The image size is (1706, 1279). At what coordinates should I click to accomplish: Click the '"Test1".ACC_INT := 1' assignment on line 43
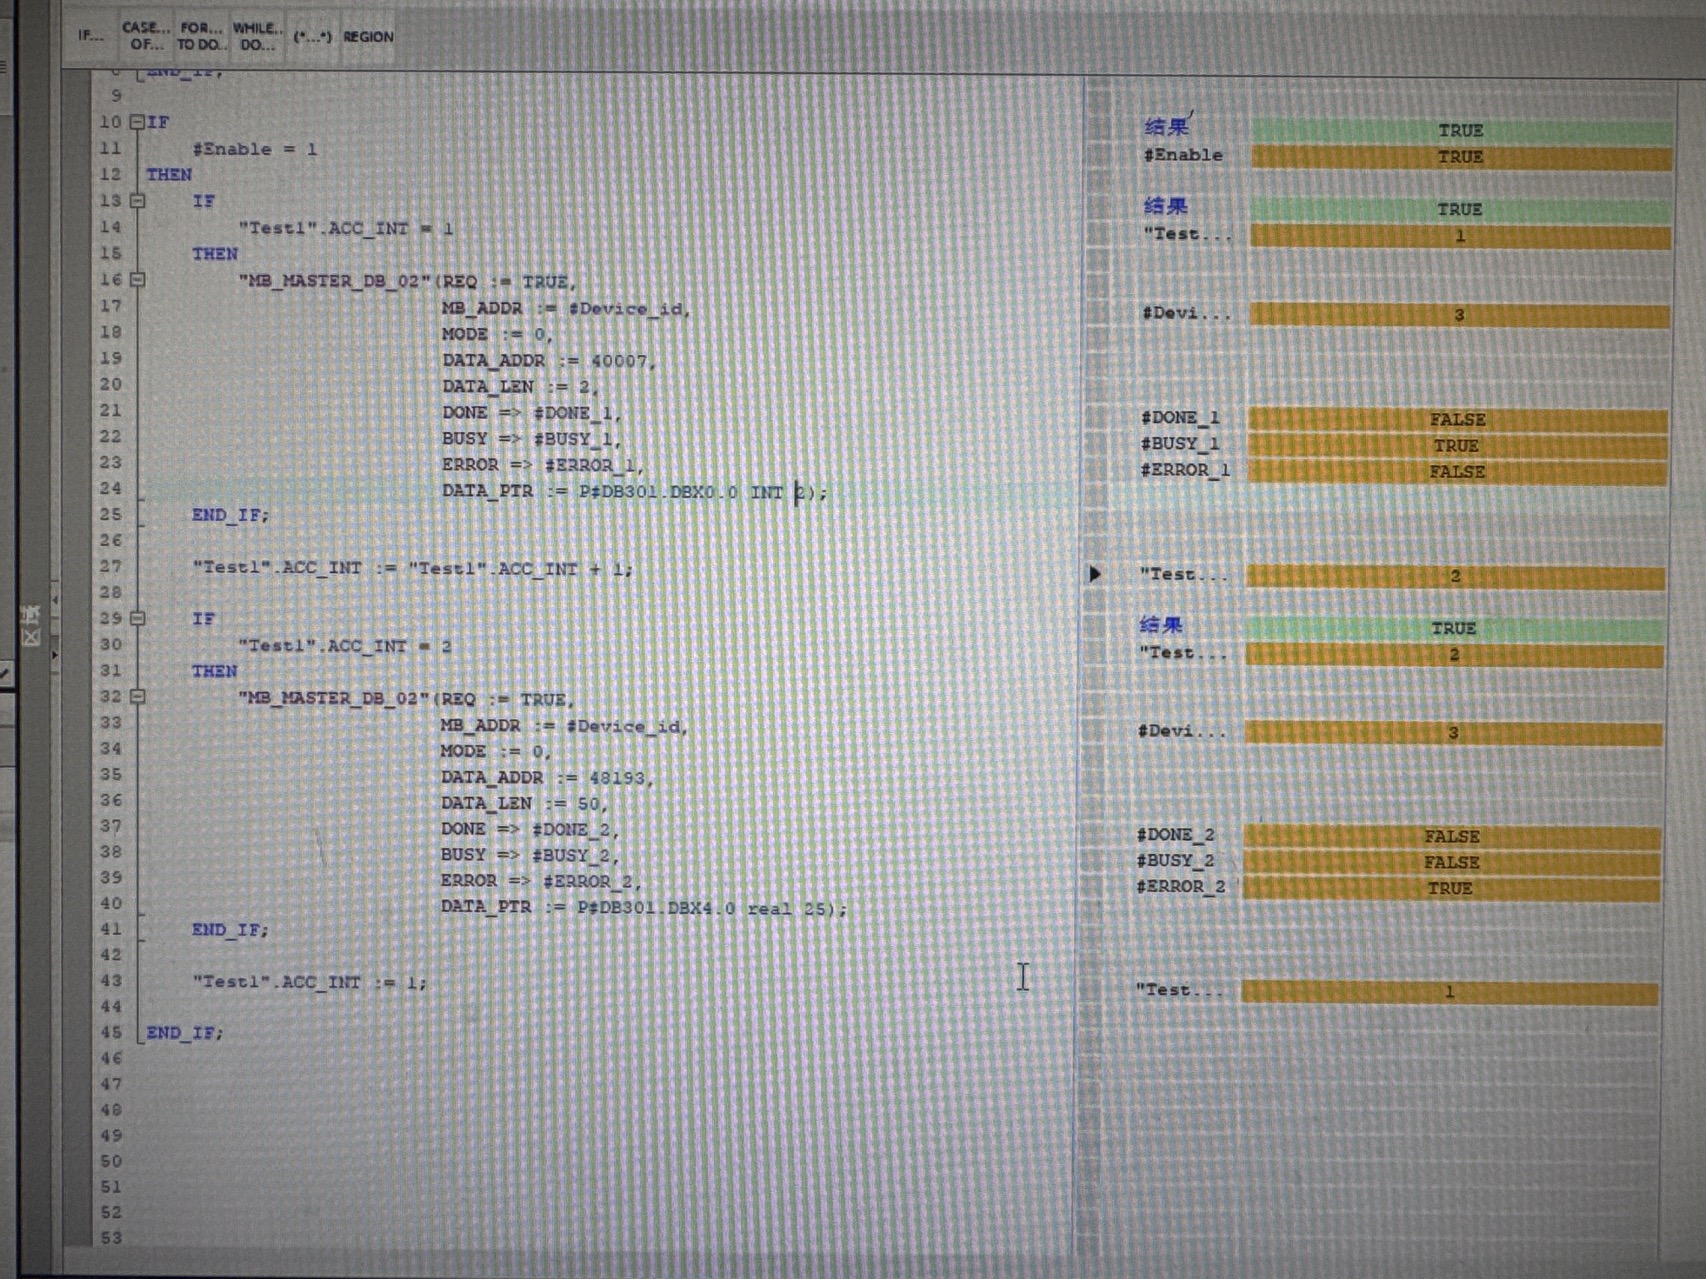click(309, 982)
